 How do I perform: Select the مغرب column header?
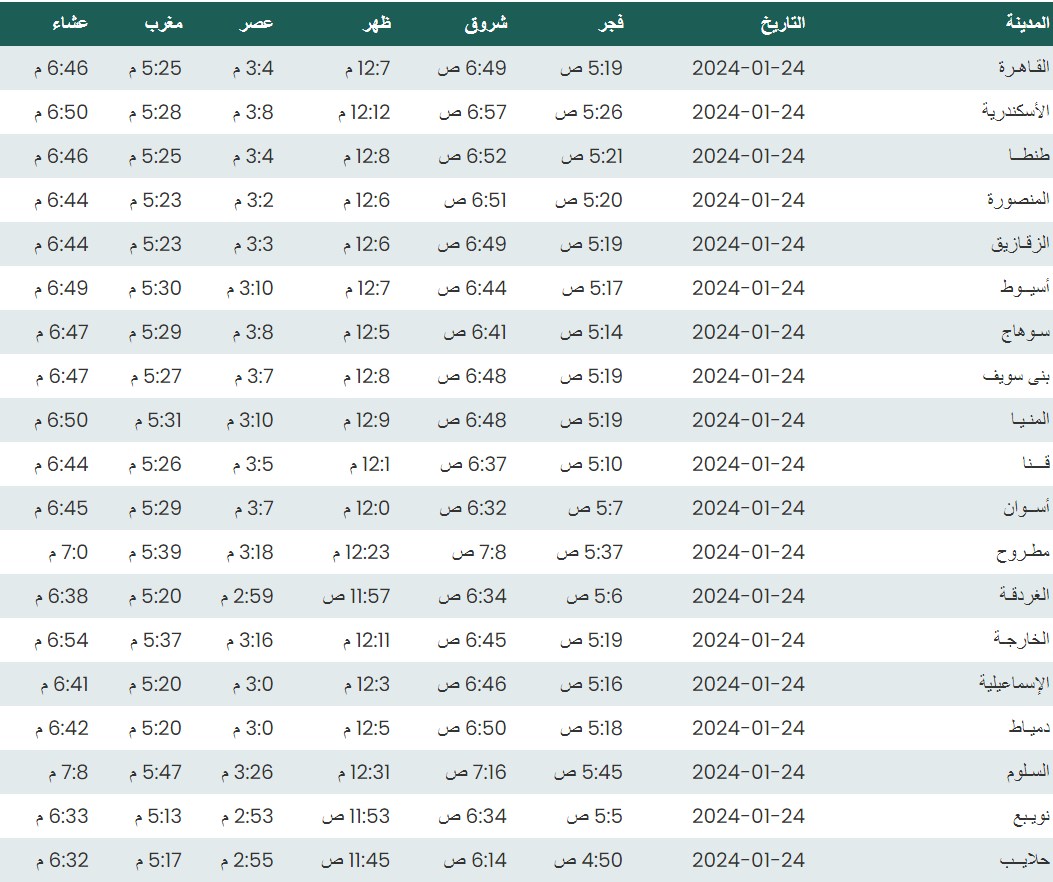[x=163, y=23]
